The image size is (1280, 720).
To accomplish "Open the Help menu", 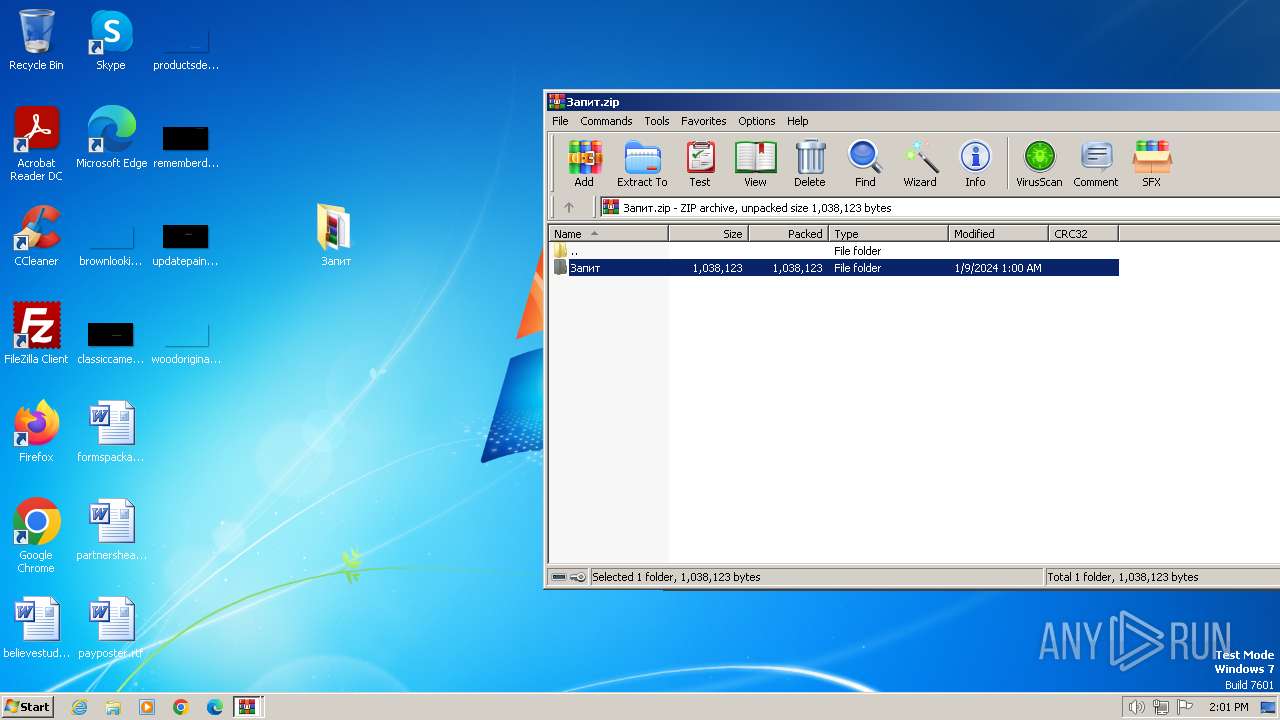I will (x=798, y=121).
